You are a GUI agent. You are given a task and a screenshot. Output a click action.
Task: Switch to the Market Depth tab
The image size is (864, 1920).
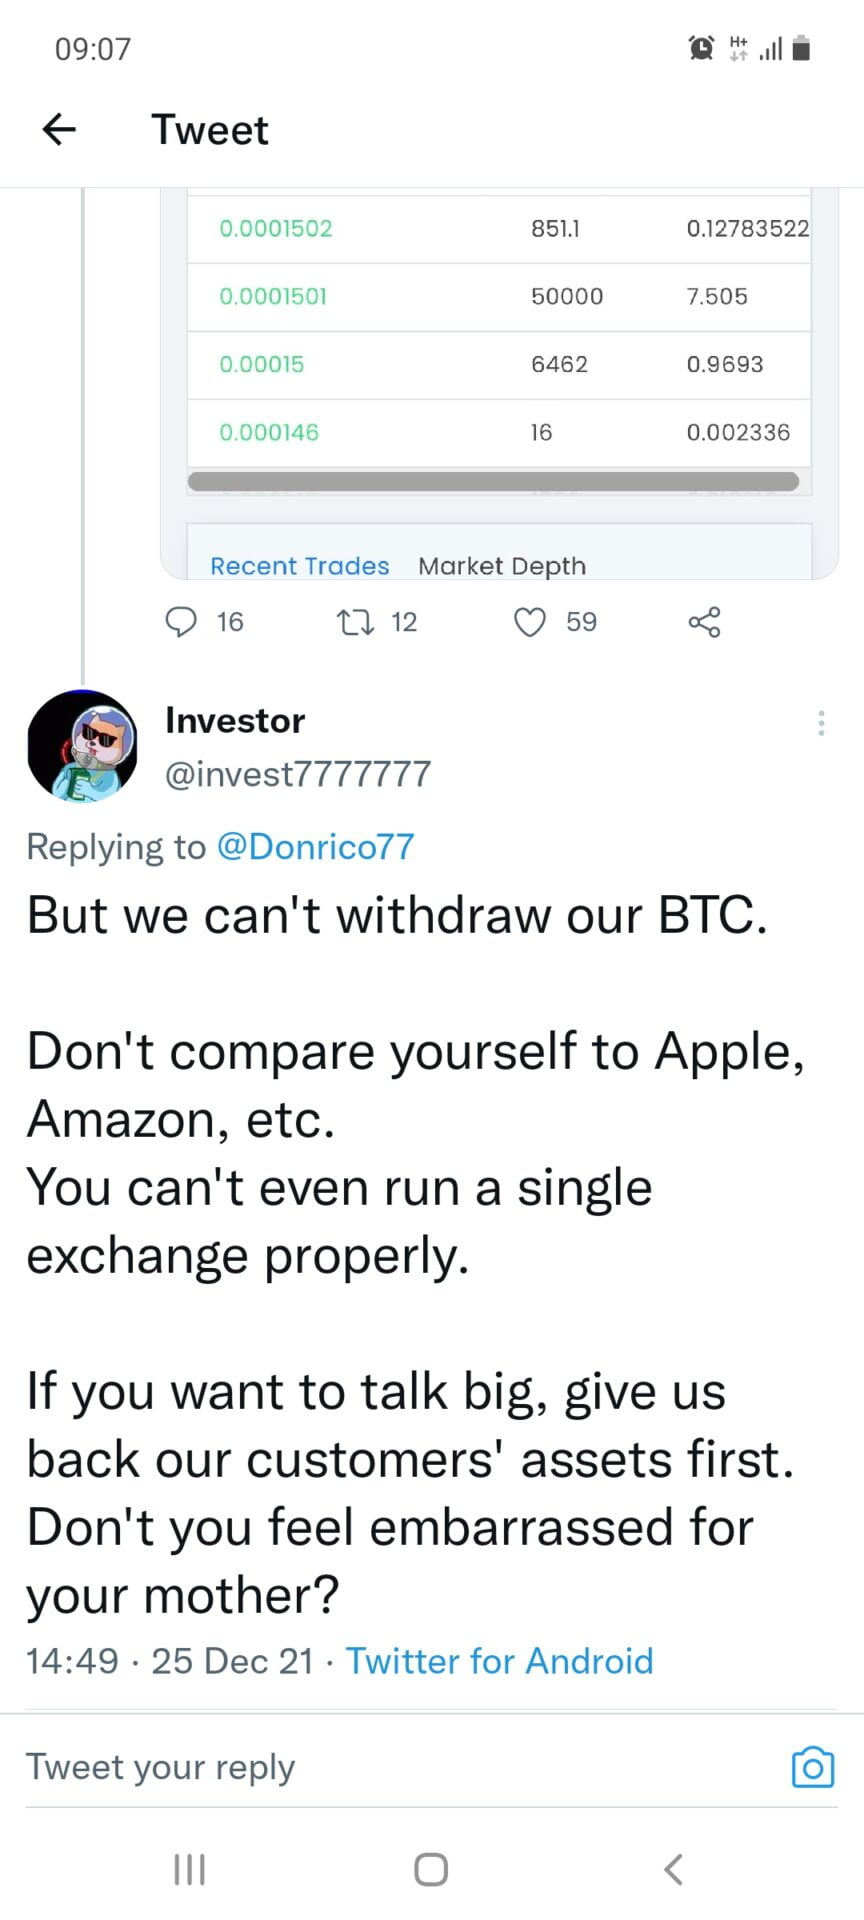pos(502,566)
